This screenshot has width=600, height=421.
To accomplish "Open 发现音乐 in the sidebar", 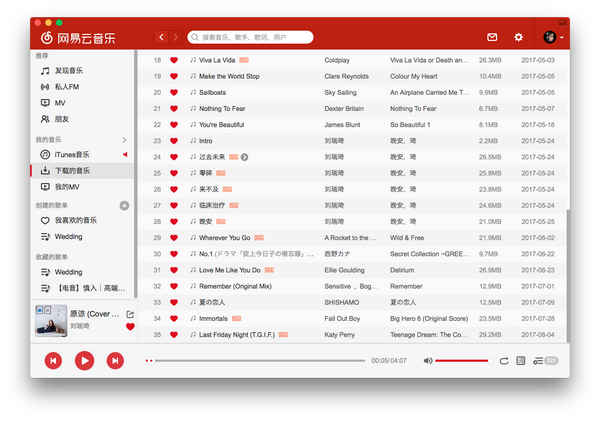I will pos(69,70).
